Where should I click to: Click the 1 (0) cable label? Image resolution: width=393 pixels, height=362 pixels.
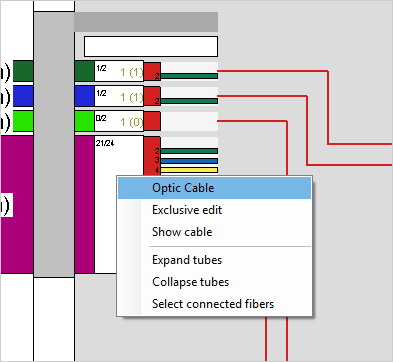tap(132, 123)
